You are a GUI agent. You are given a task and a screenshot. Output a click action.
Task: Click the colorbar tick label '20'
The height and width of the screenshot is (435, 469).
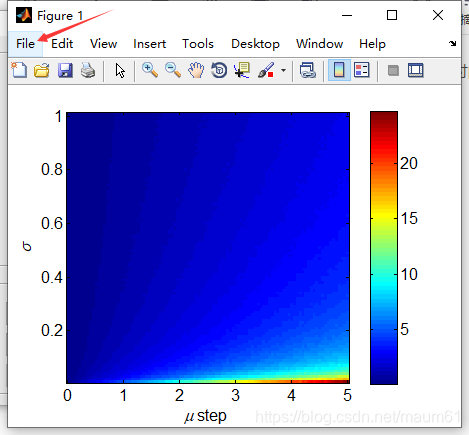409,163
